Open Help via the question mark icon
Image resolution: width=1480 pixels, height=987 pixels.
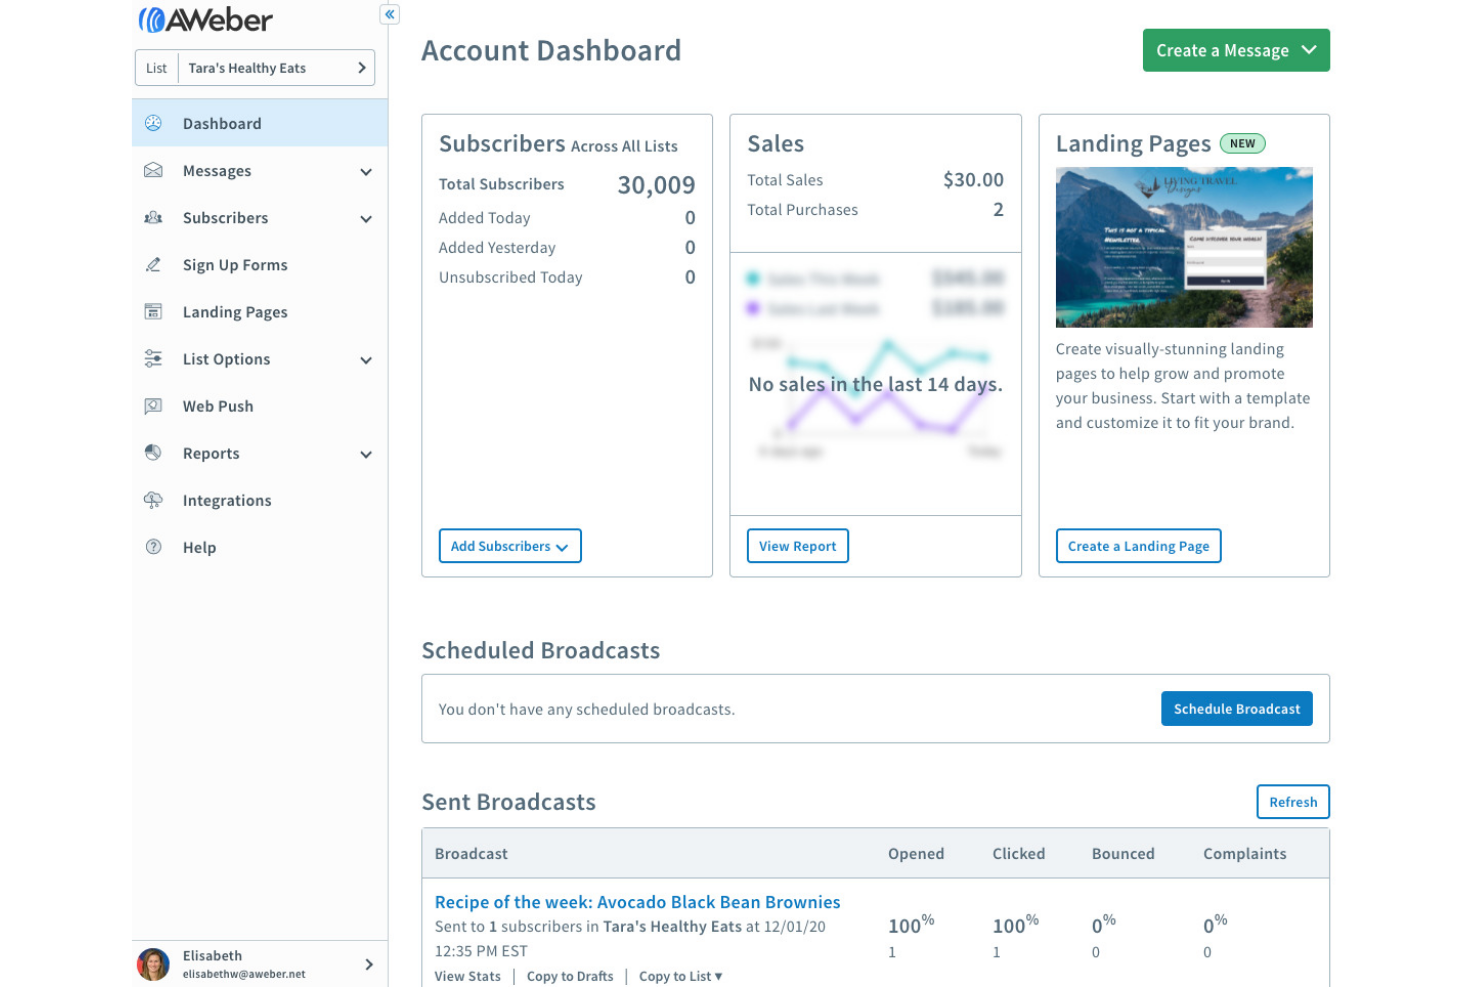click(153, 547)
